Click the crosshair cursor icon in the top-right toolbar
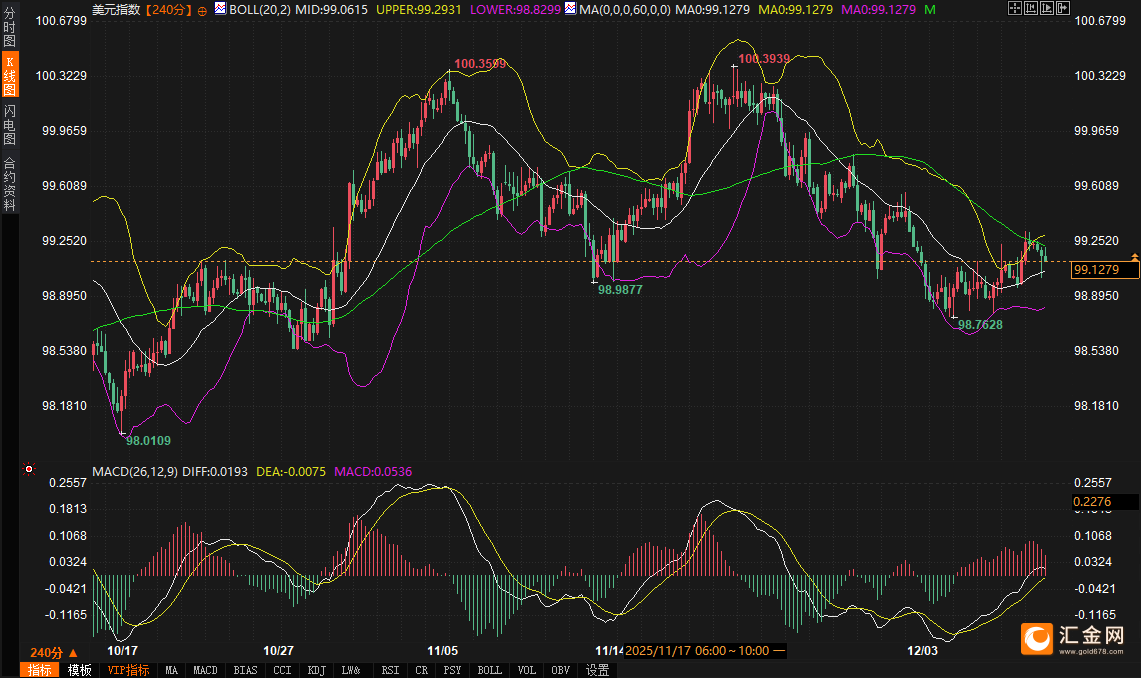The height and width of the screenshot is (678, 1141). click(x=1015, y=9)
